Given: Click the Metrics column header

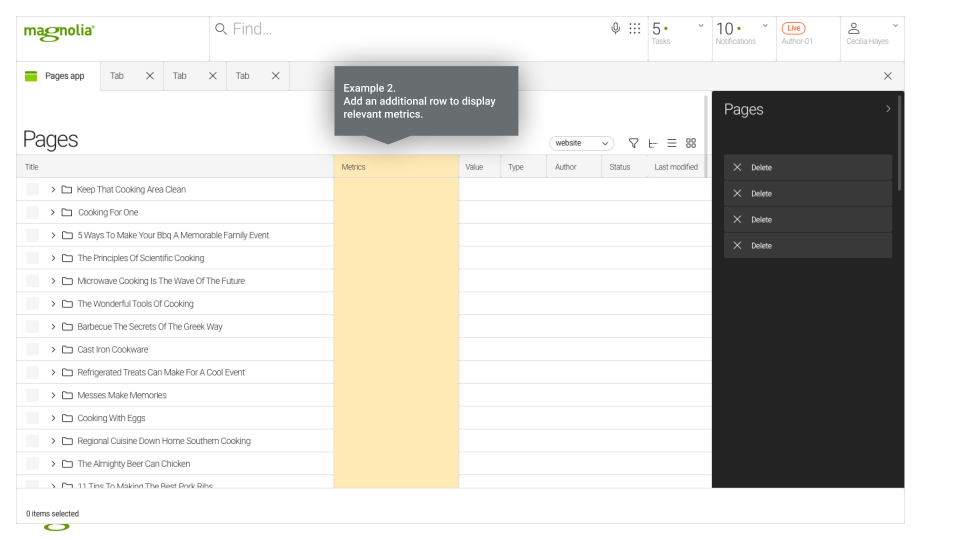Looking at the screenshot, I should (395, 167).
